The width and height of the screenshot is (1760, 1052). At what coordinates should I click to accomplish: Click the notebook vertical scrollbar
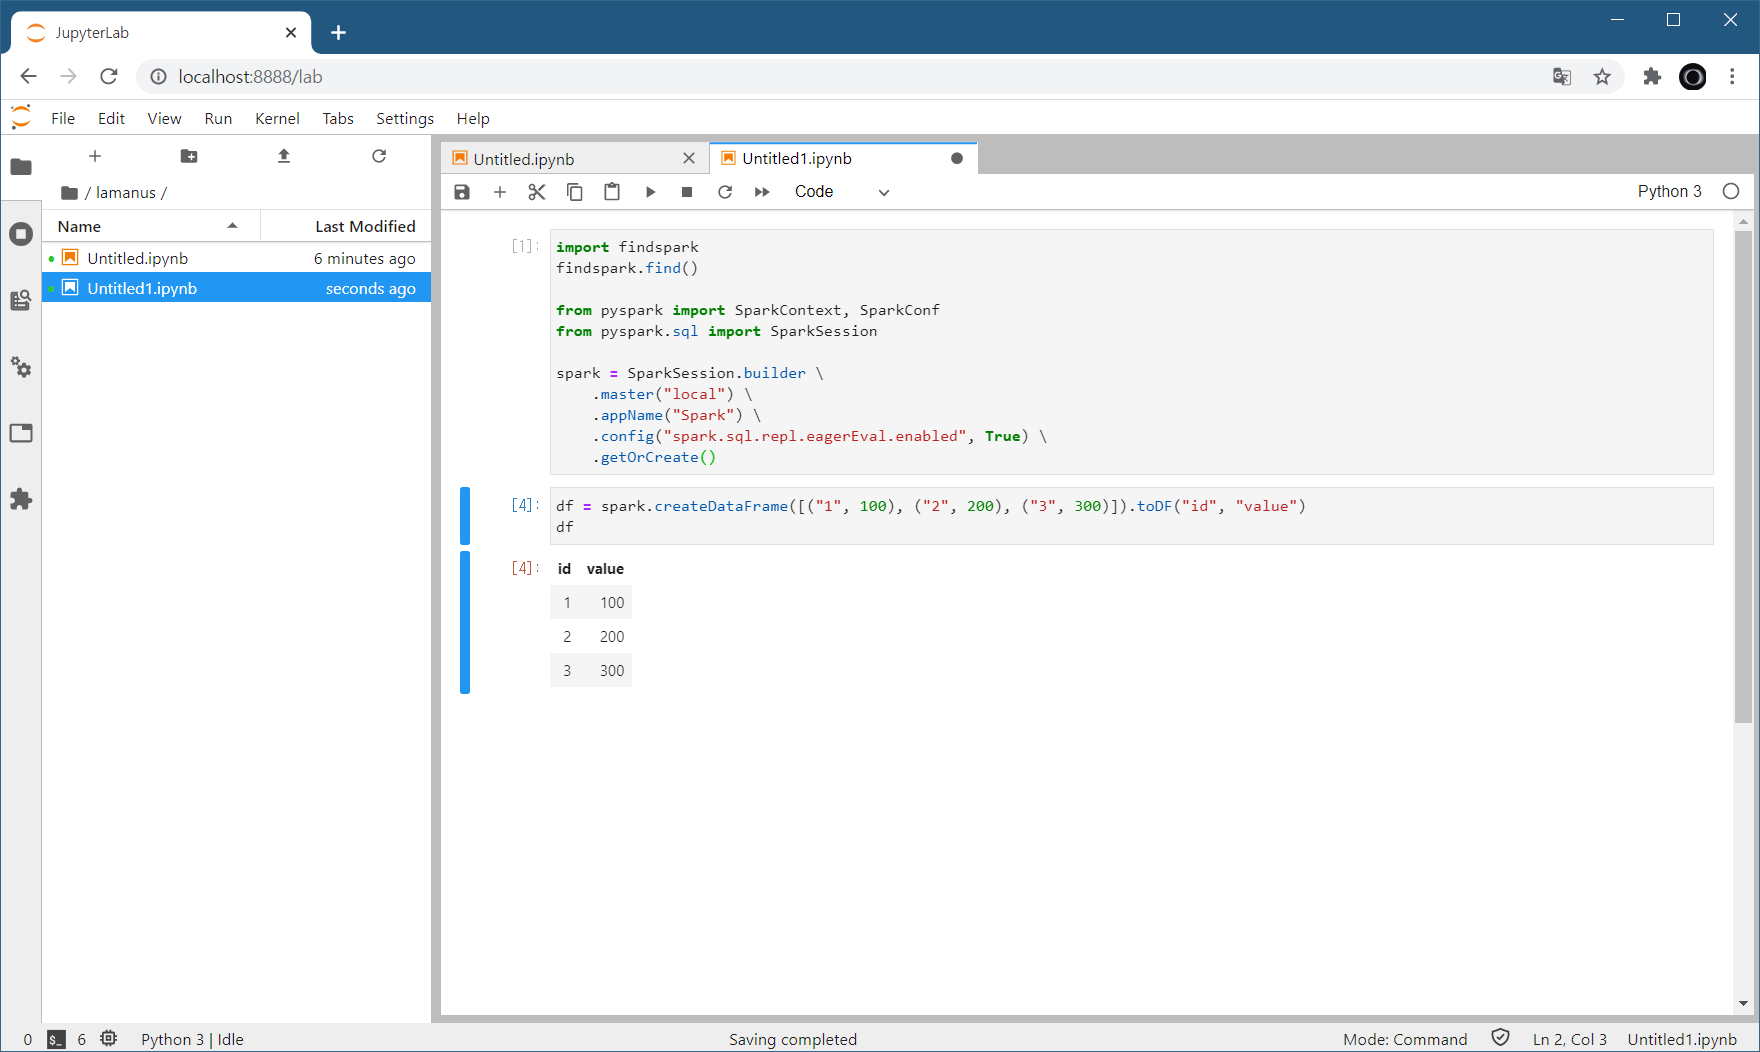1743,476
